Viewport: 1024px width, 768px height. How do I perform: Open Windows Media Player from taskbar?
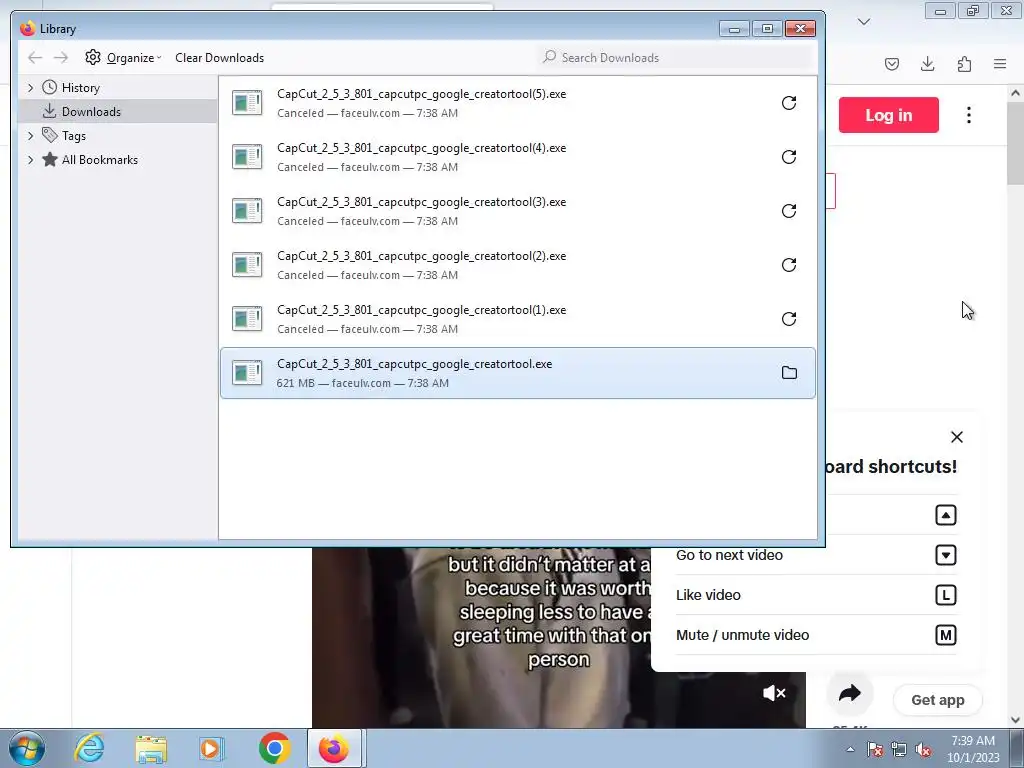pos(212,748)
